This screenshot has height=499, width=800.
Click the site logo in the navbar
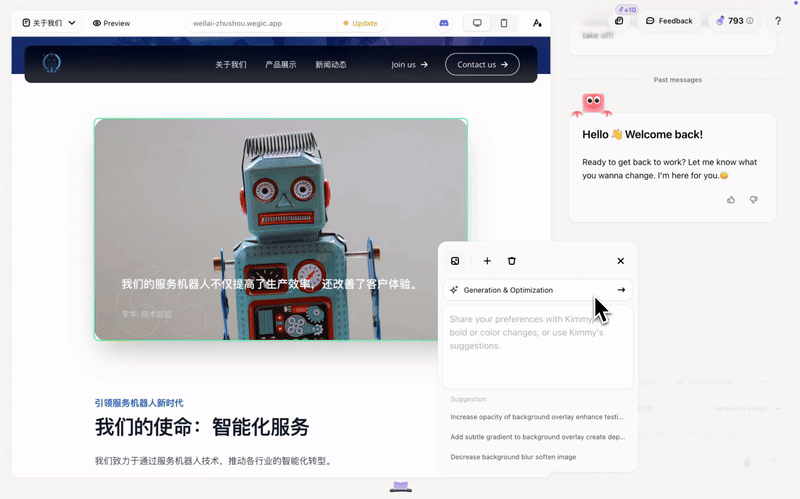click(x=52, y=63)
